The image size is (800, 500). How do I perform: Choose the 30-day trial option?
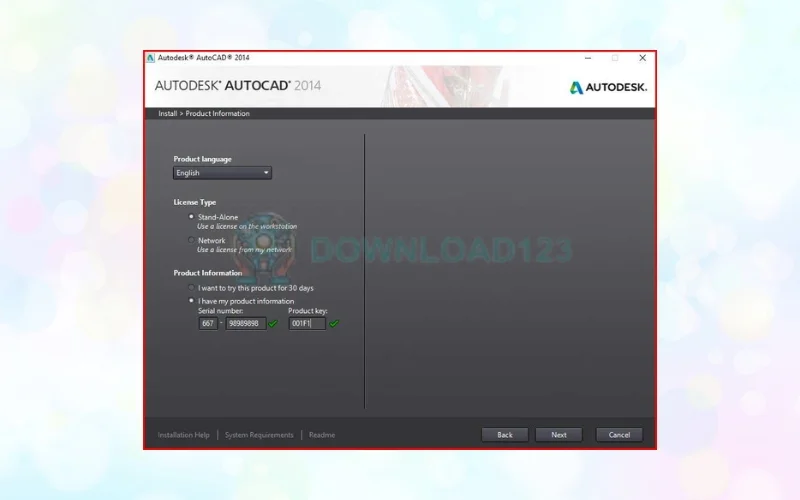click(x=191, y=288)
